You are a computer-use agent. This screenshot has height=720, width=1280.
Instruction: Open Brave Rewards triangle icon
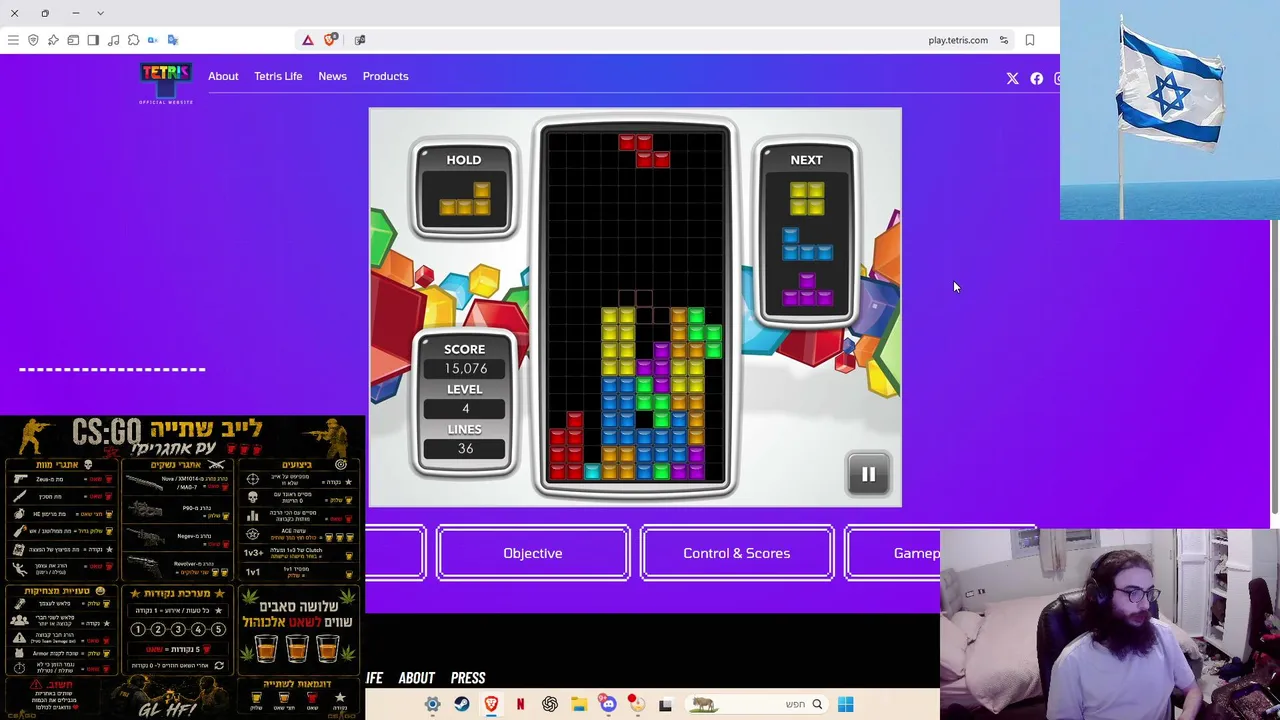308,40
